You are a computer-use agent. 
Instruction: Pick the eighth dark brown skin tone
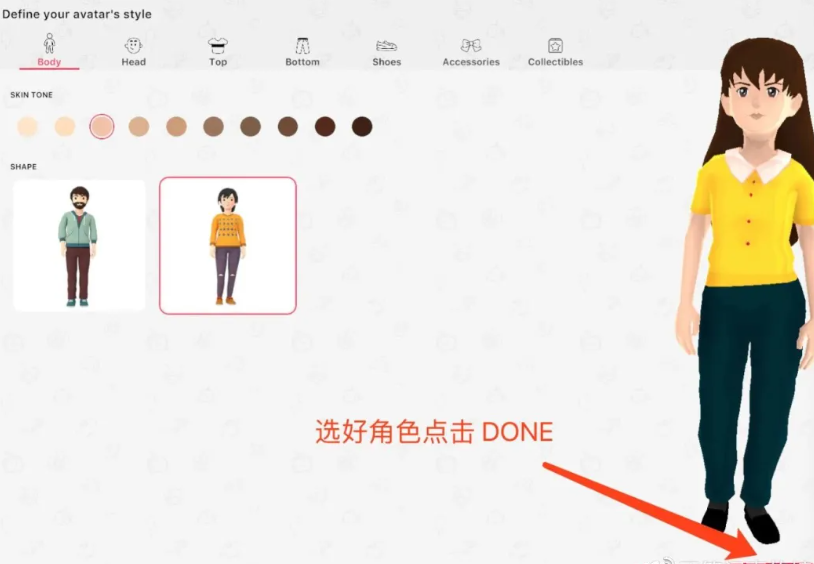pos(288,126)
